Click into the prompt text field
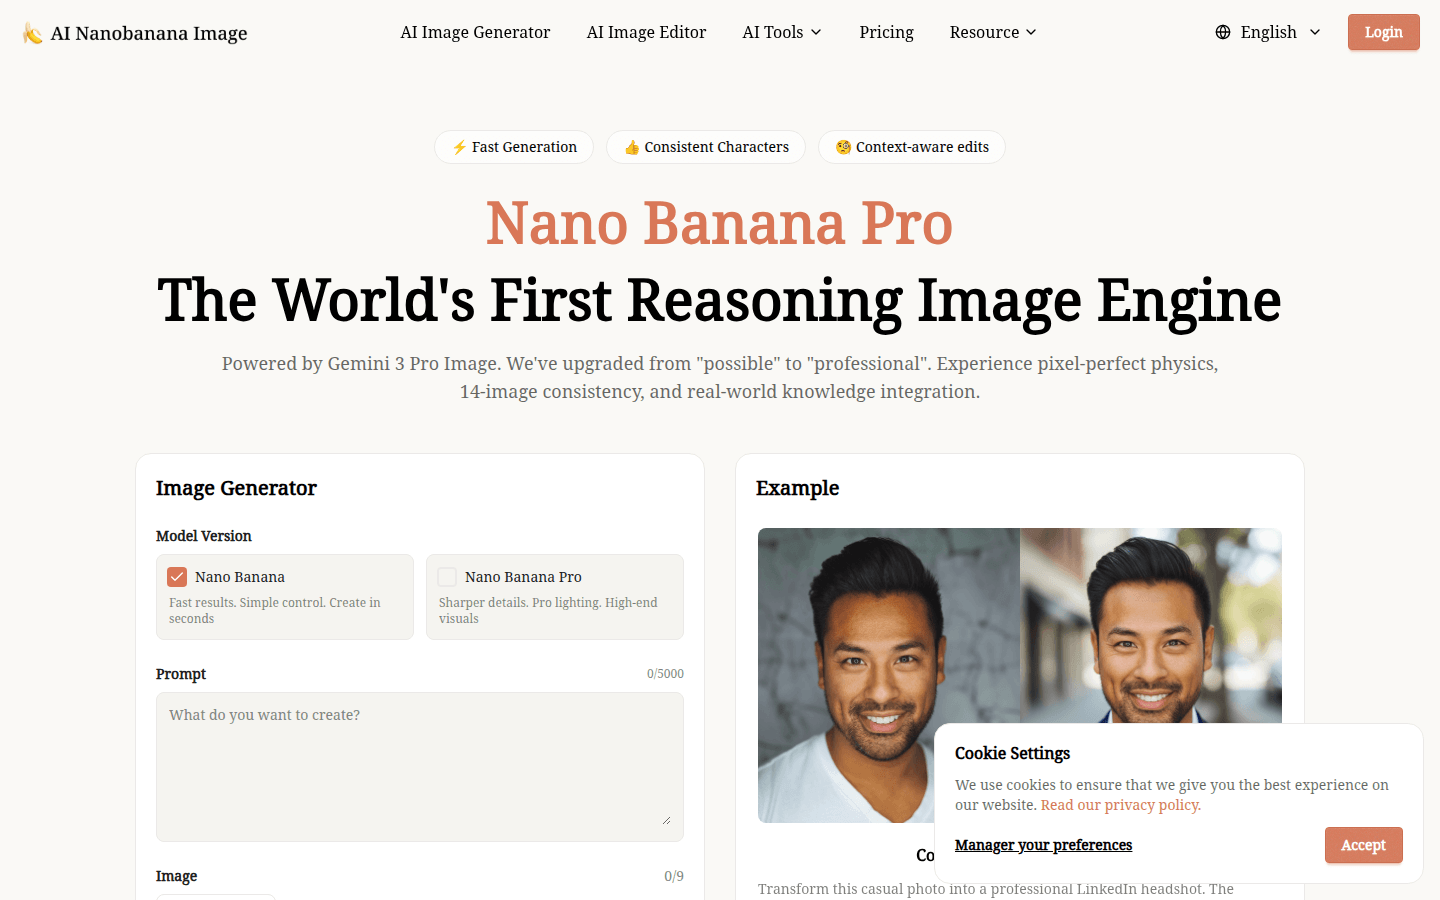Screen dimensions: 1440x900 coord(420,767)
